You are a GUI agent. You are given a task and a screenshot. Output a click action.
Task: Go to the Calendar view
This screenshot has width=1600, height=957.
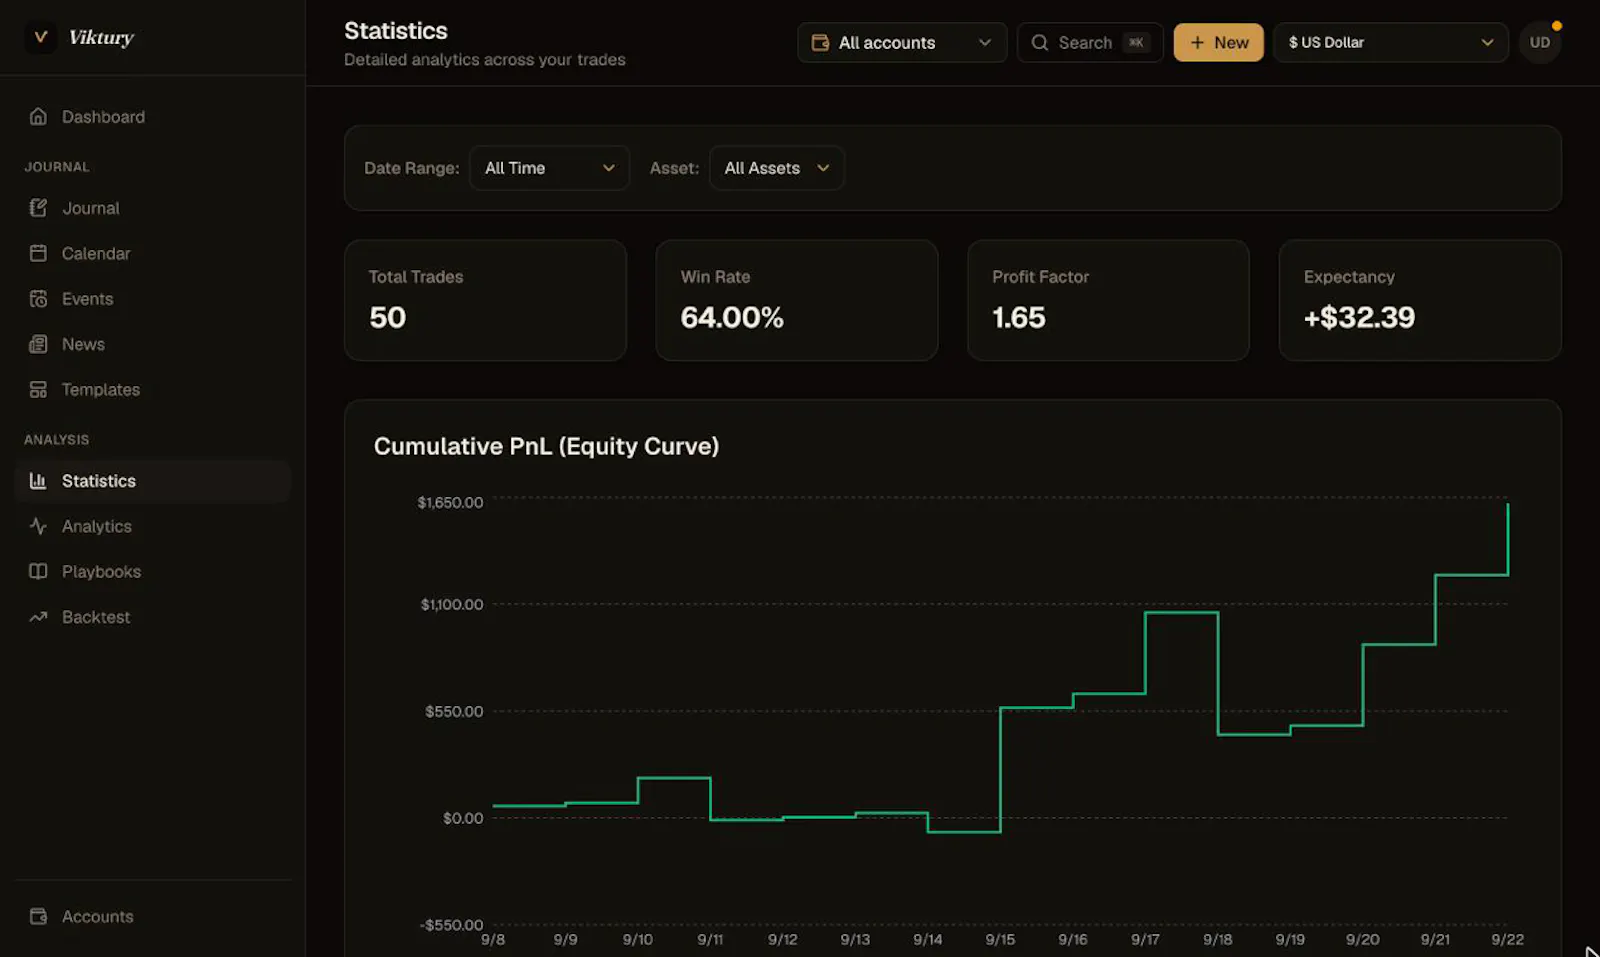153,253
